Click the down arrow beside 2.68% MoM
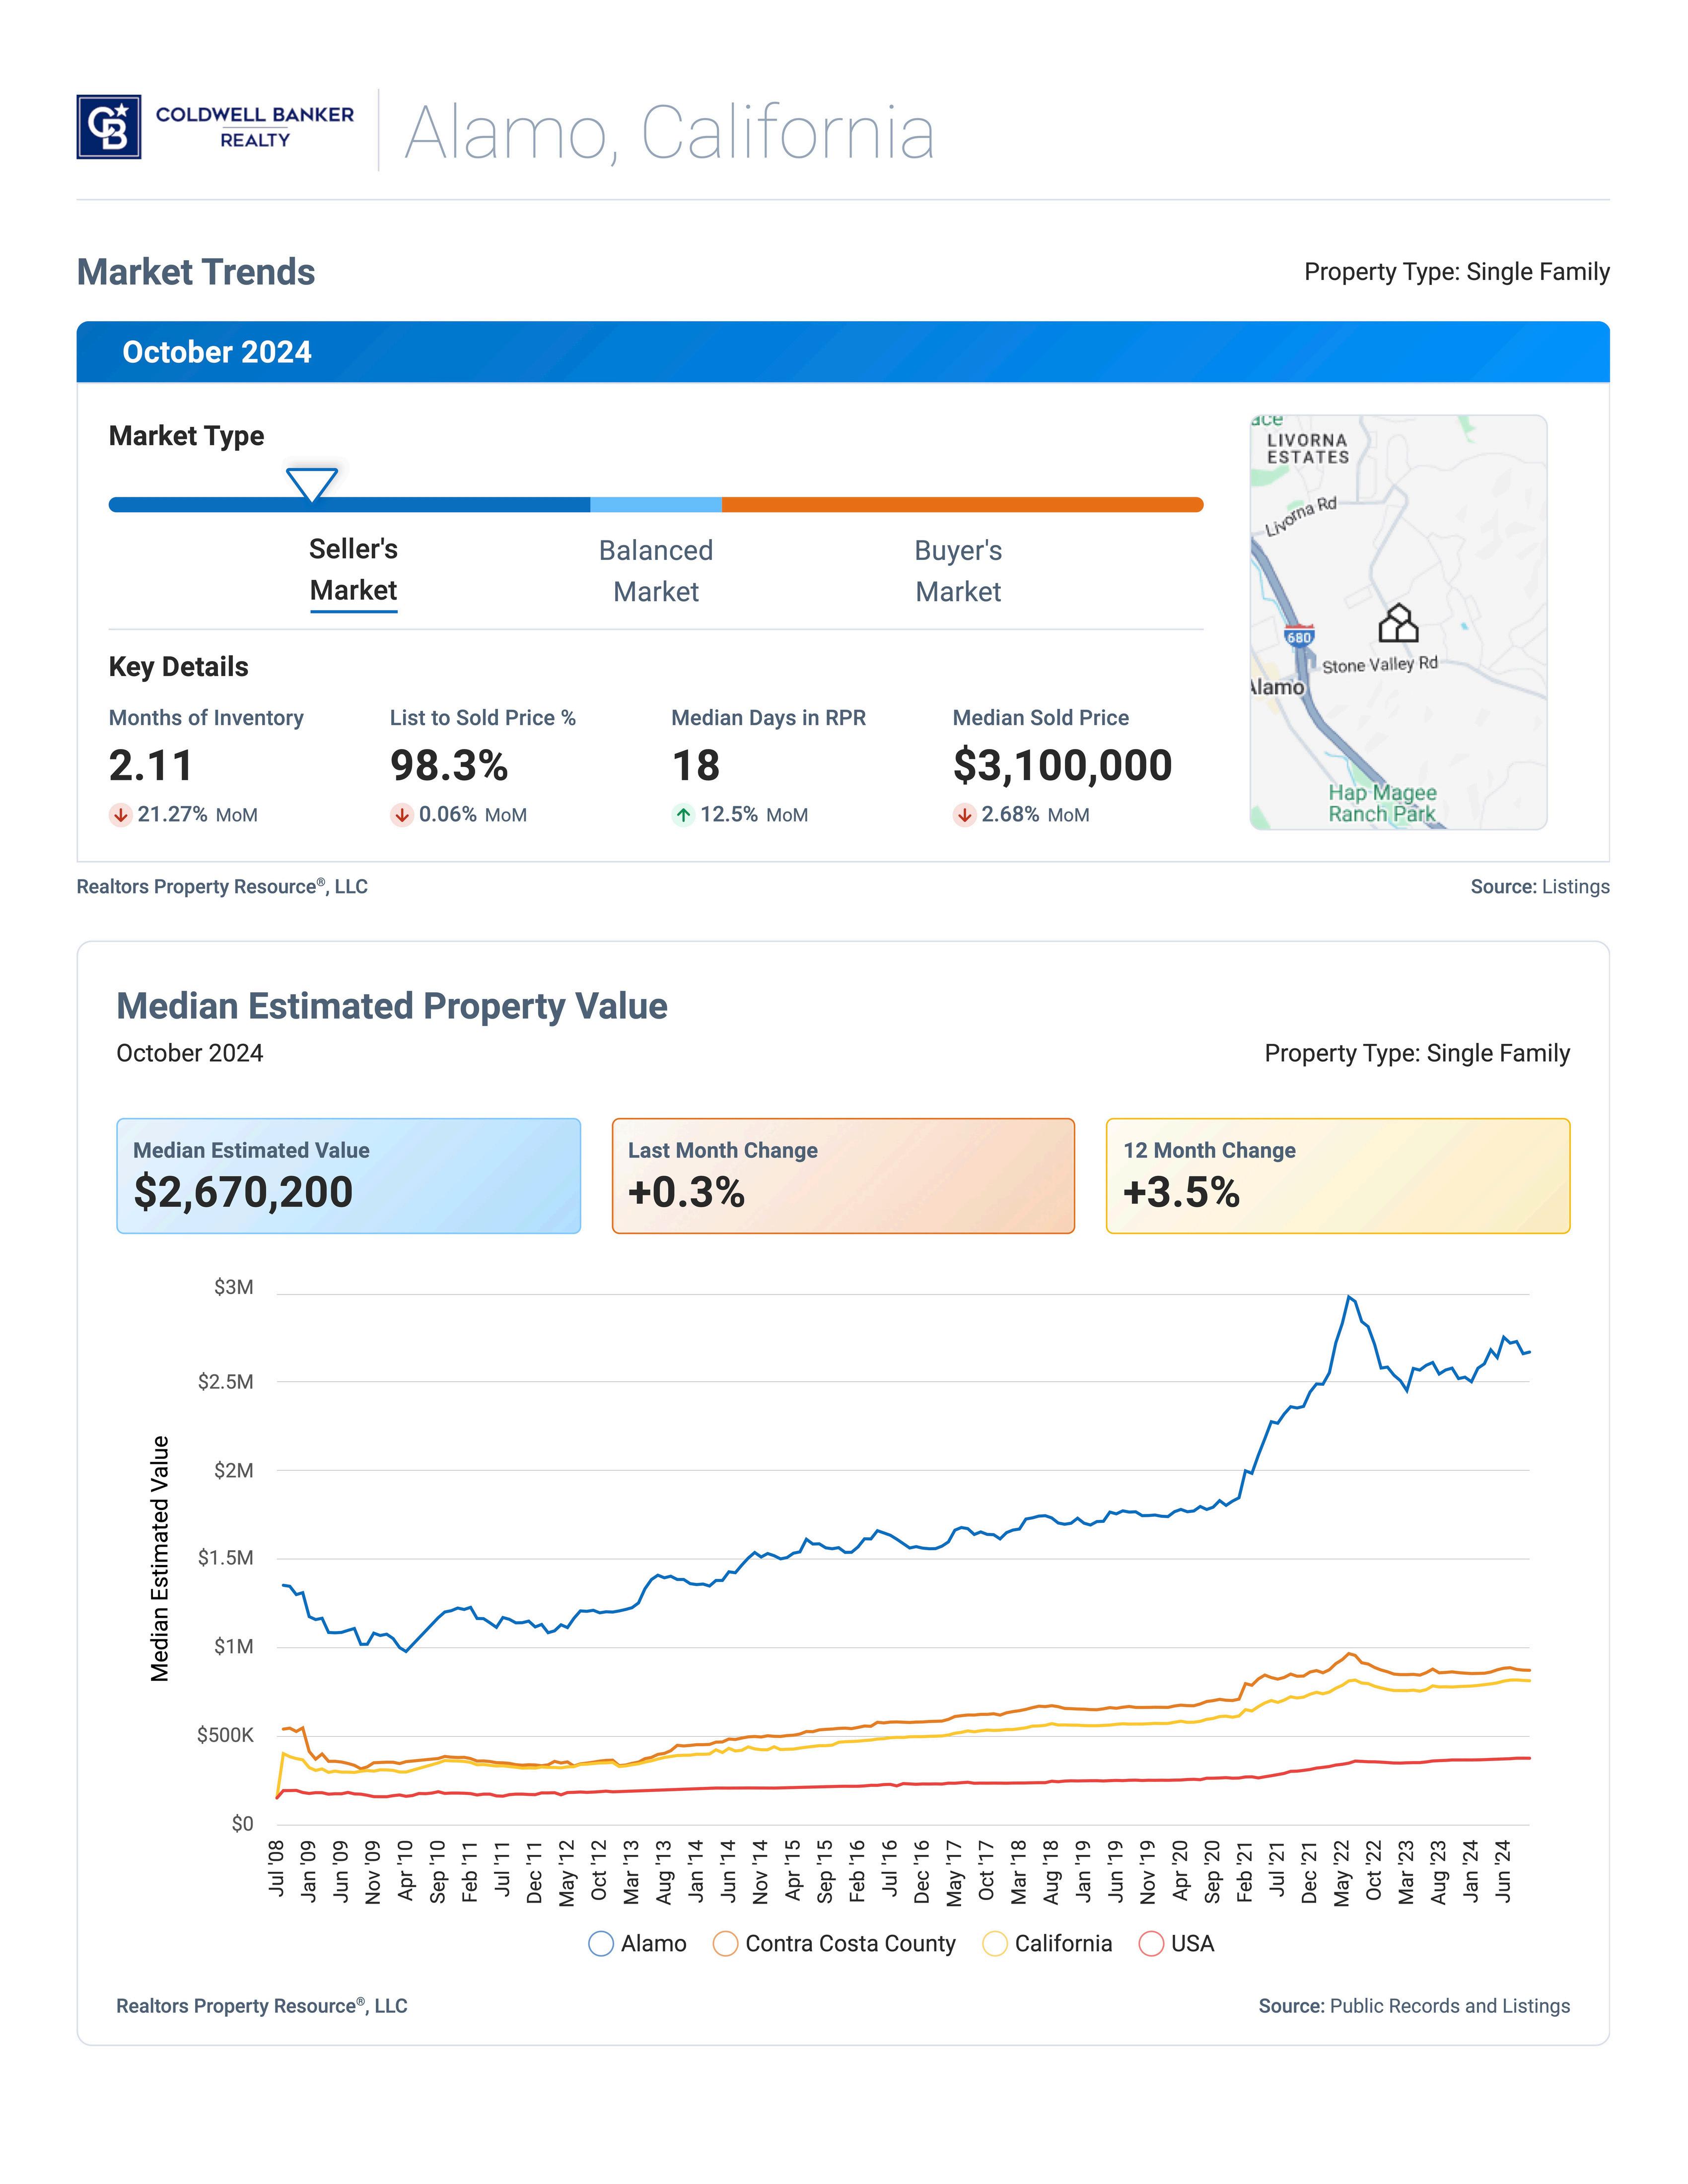 (964, 815)
